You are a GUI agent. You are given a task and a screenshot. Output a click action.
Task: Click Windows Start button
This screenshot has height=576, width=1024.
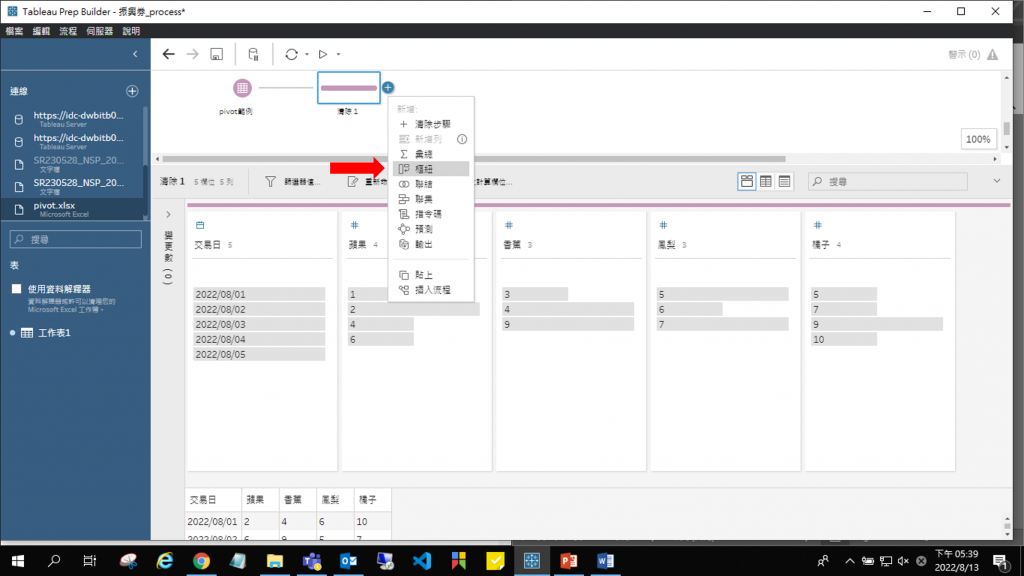pyautogui.click(x=18, y=561)
